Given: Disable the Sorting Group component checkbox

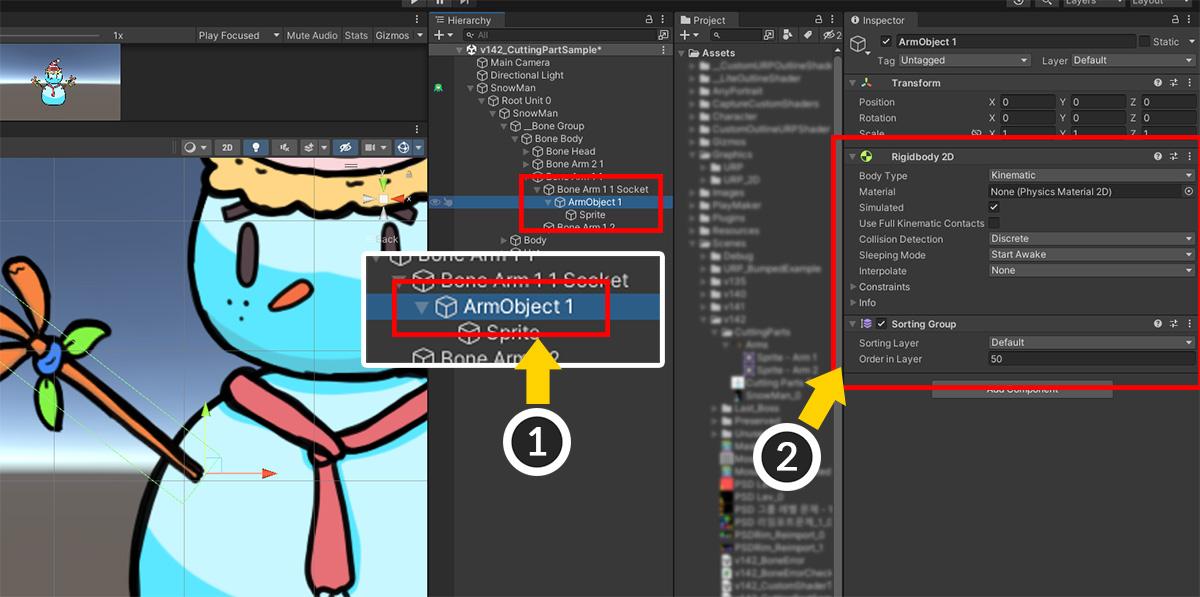Looking at the screenshot, I should pyautogui.click(x=881, y=324).
